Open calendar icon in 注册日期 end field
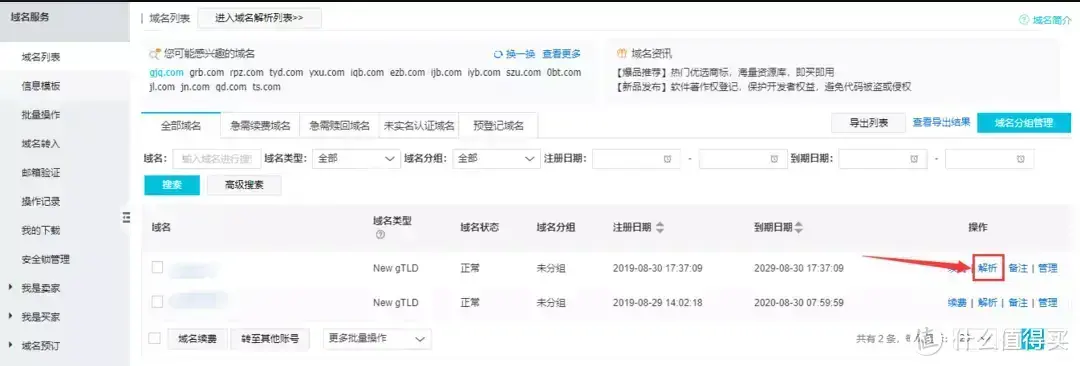The image size is (1080, 366). [774, 159]
